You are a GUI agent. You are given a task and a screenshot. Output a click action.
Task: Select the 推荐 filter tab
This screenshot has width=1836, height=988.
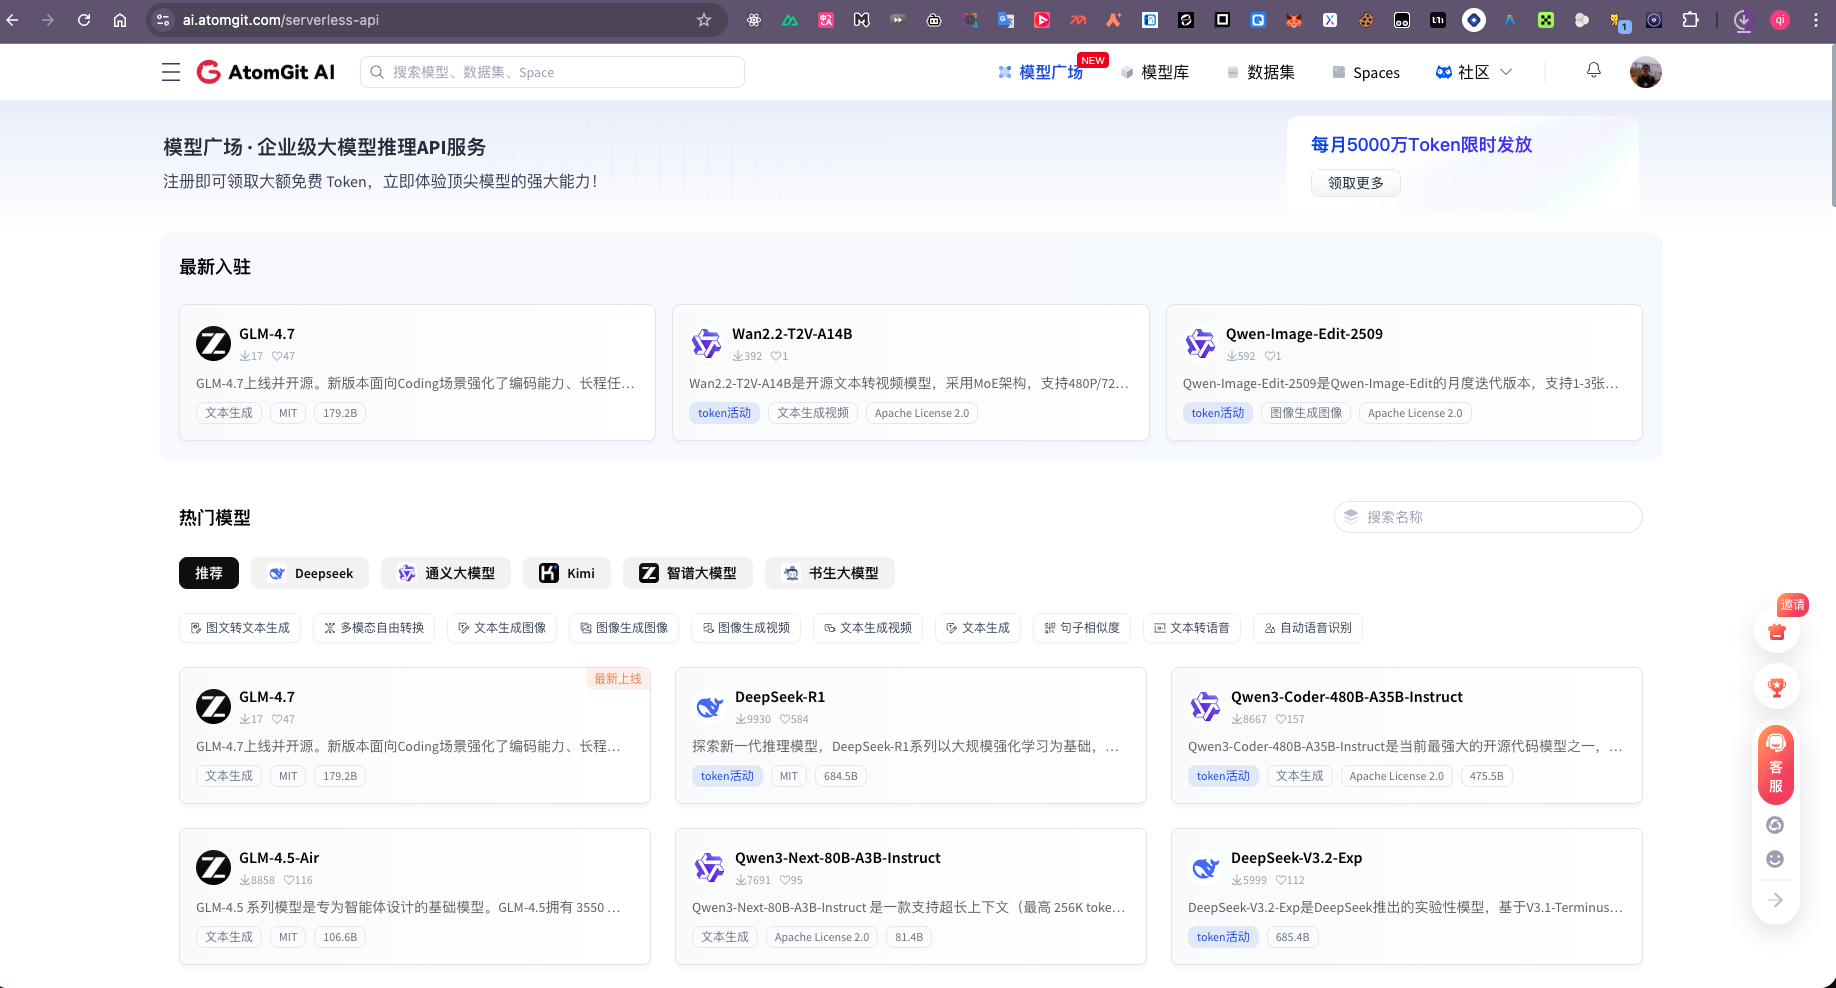209,573
